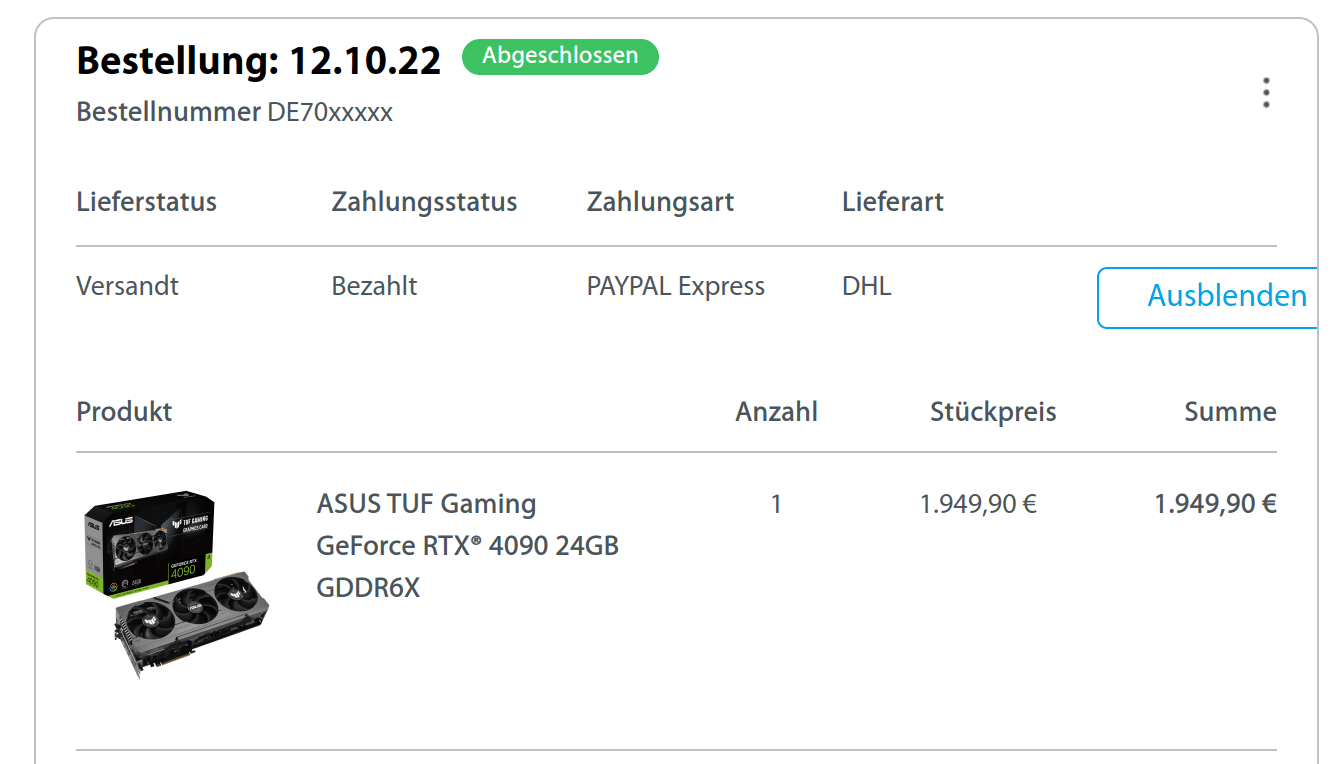Open the ASUS TUF Gaming GeForce product name
The height and width of the screenshot is (764, 1338).
click(467, 545)
